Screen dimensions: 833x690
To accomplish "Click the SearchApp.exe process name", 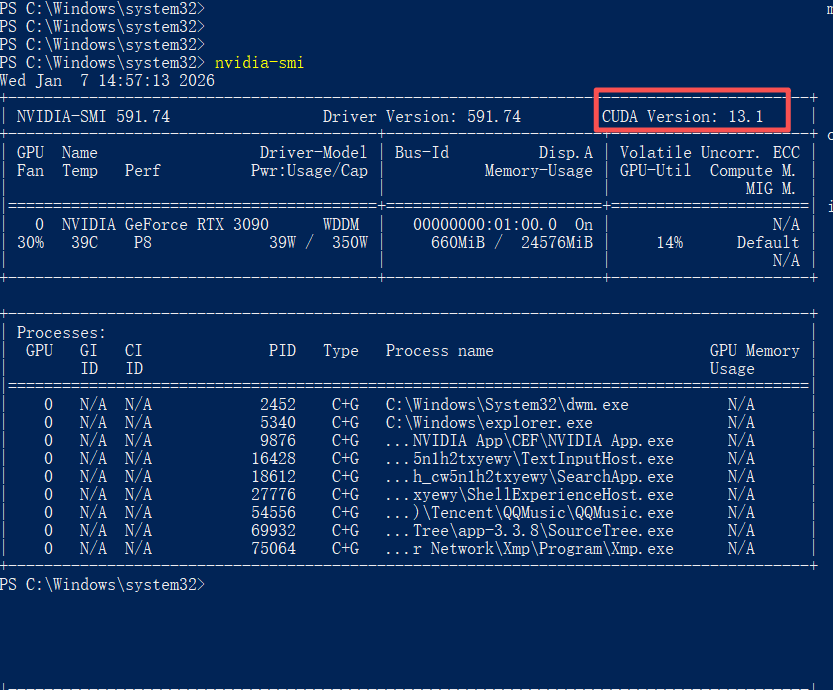I will [530, 477].
